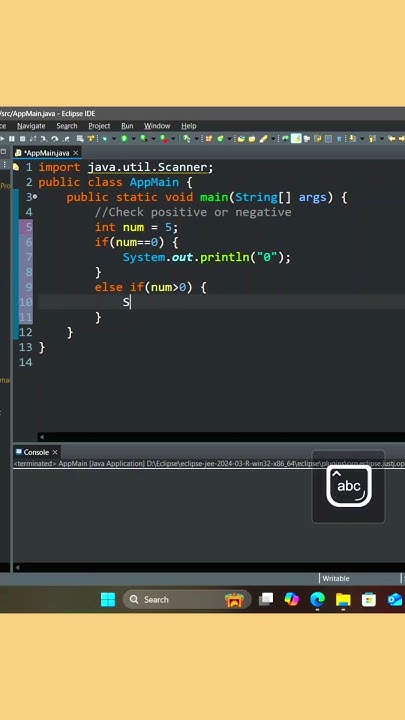Click the console horizontal scrollbar left arrow
Image resolution: width=405 pixels, height=720 pixels.
tap(17, 568)
